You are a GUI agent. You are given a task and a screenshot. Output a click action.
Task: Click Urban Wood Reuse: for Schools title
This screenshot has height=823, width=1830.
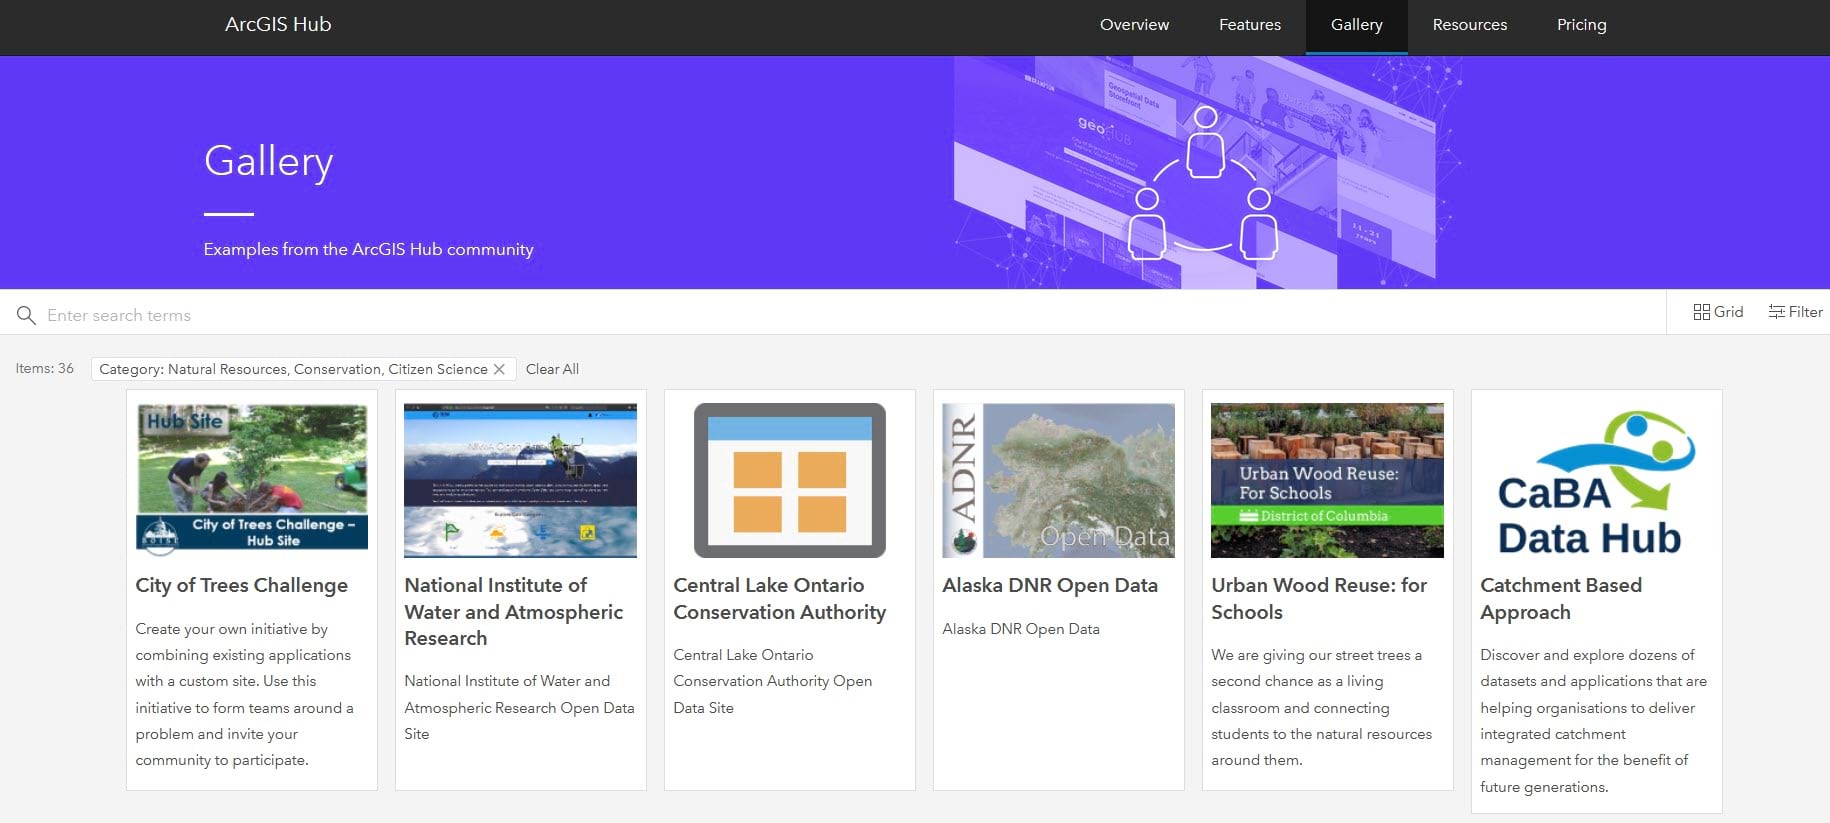1319,599
